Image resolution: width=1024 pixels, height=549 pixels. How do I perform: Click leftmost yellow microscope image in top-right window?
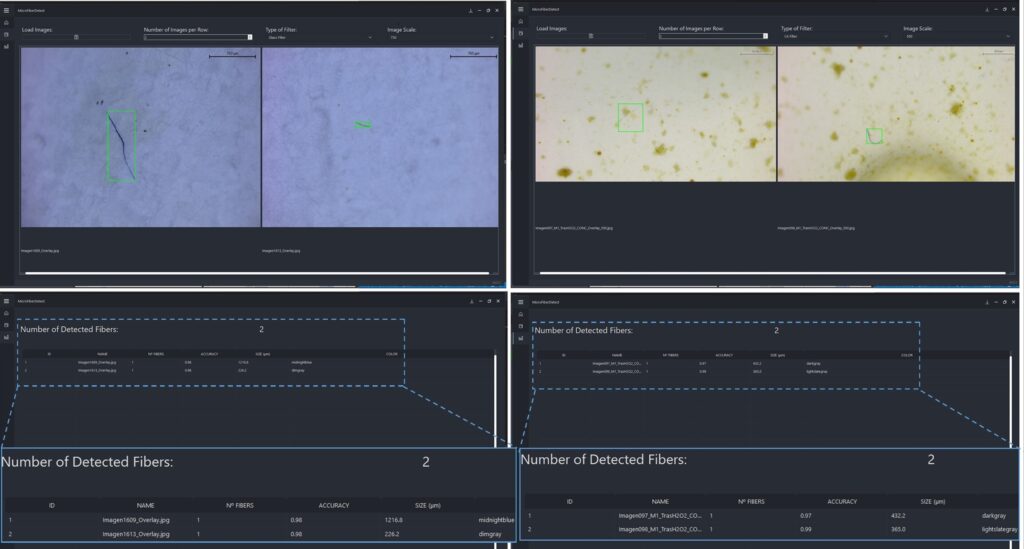655,113
